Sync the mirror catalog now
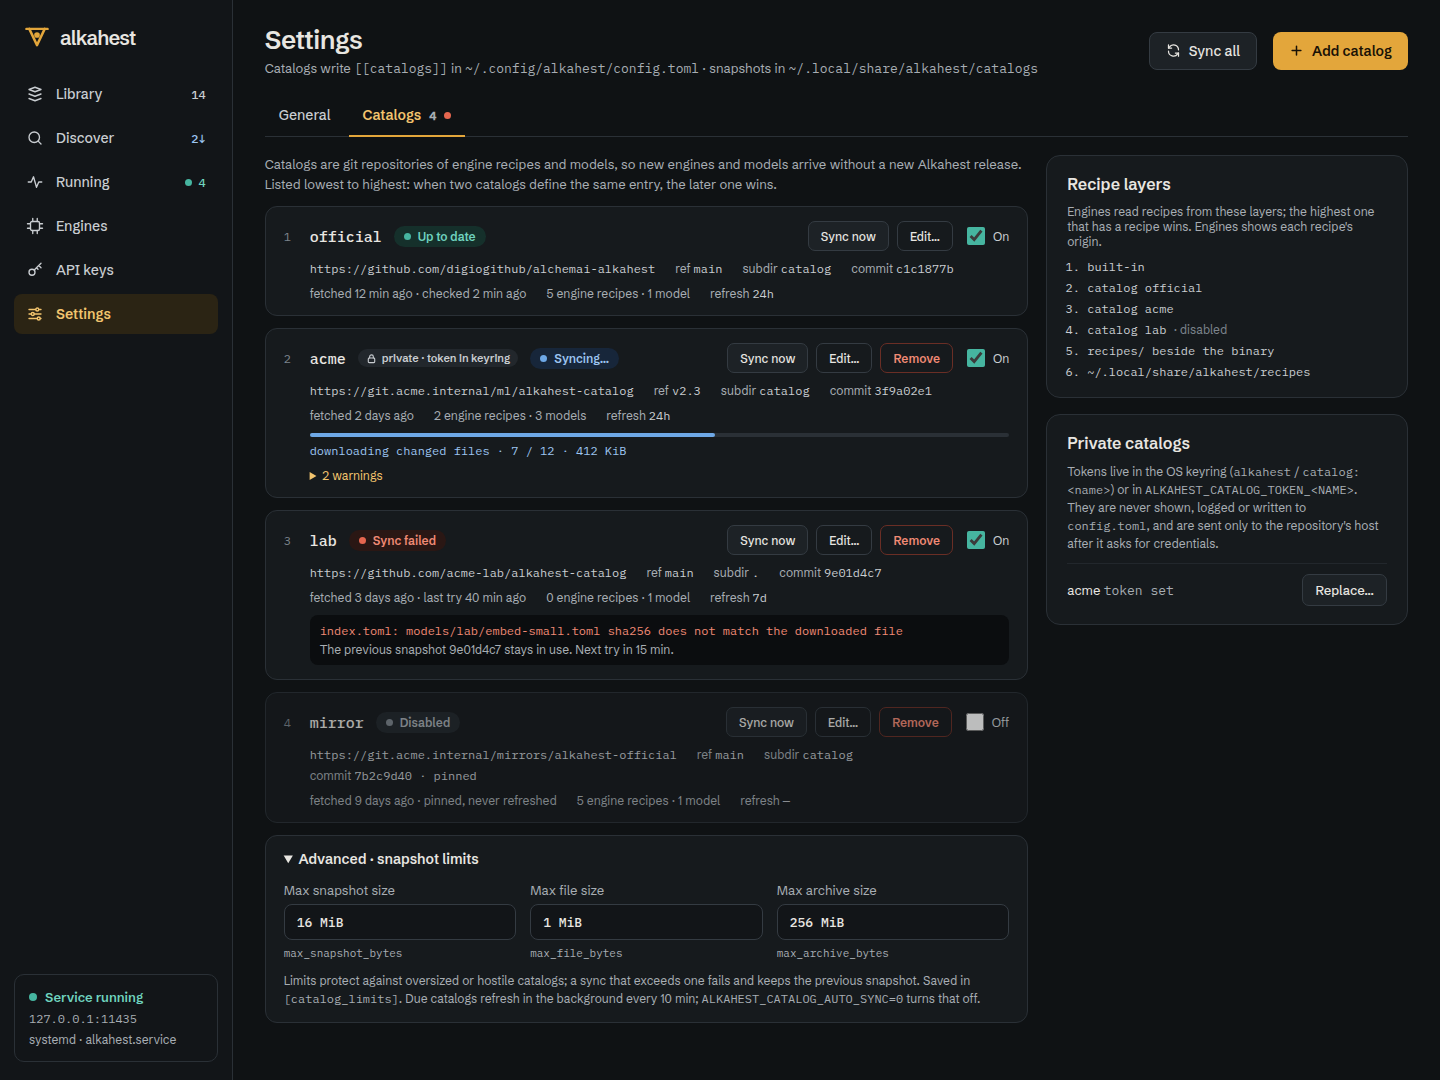The width and height of the screenshot is (1440, 1080). click(766, 722)
